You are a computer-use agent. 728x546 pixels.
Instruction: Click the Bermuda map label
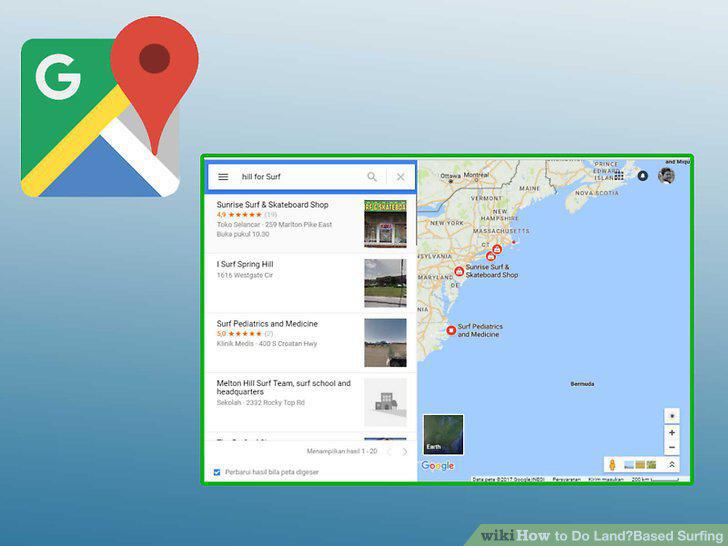[582, 384]
